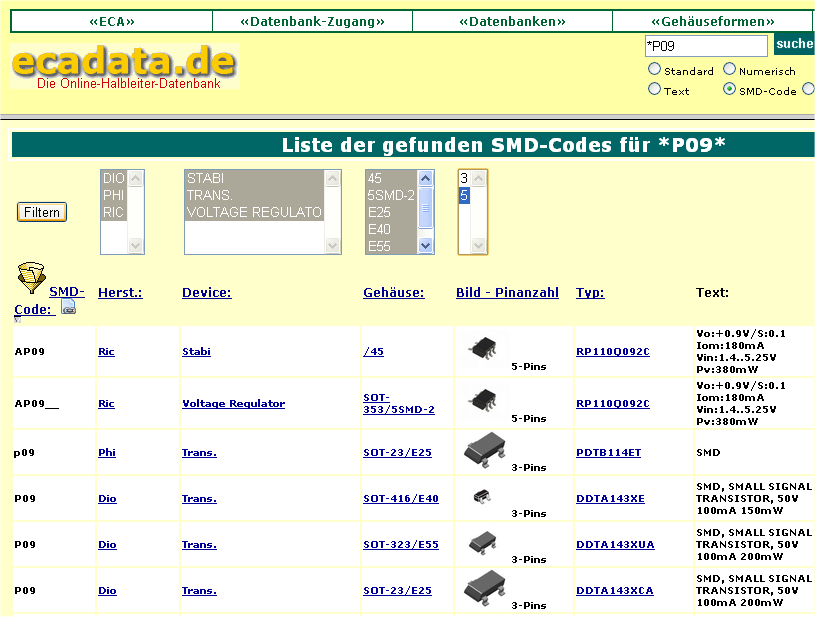Sort by Bild - Pinanzahl header
This screenshot has width=815, height=617.
(507, 293)
